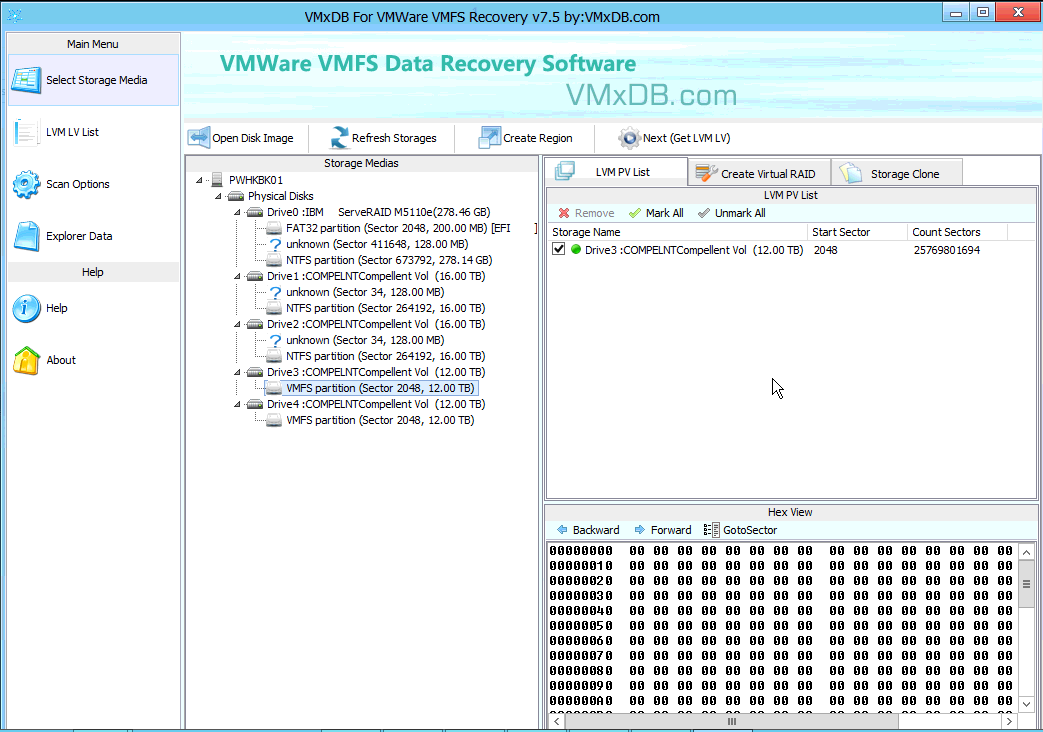Collapse the Drive3 COMPELNT node
The width and height of the screenshot is (1043, 732).
[237, 372]
